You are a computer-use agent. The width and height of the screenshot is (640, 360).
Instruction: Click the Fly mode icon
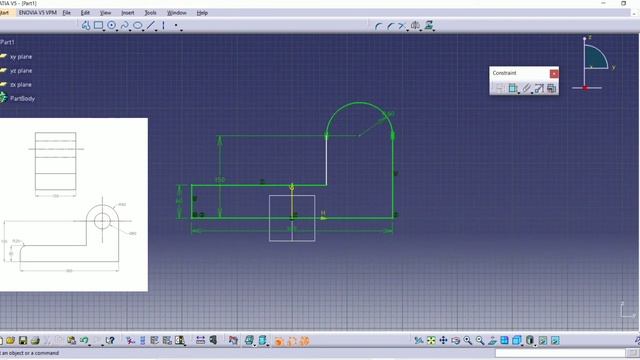point(418,340)
